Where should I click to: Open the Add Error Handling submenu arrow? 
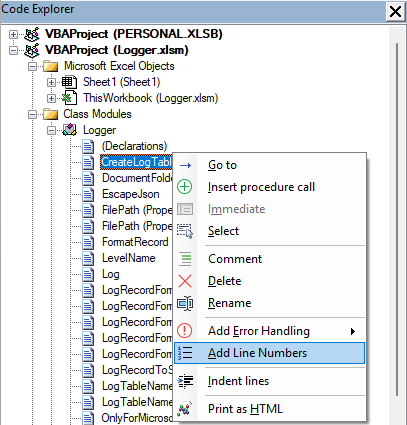[353, 331]
